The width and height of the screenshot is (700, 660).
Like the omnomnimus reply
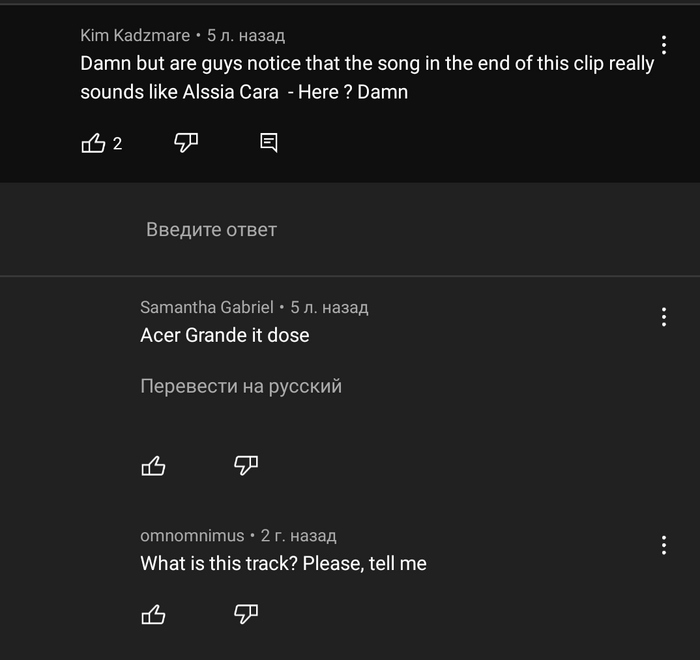tap(153, 615)
